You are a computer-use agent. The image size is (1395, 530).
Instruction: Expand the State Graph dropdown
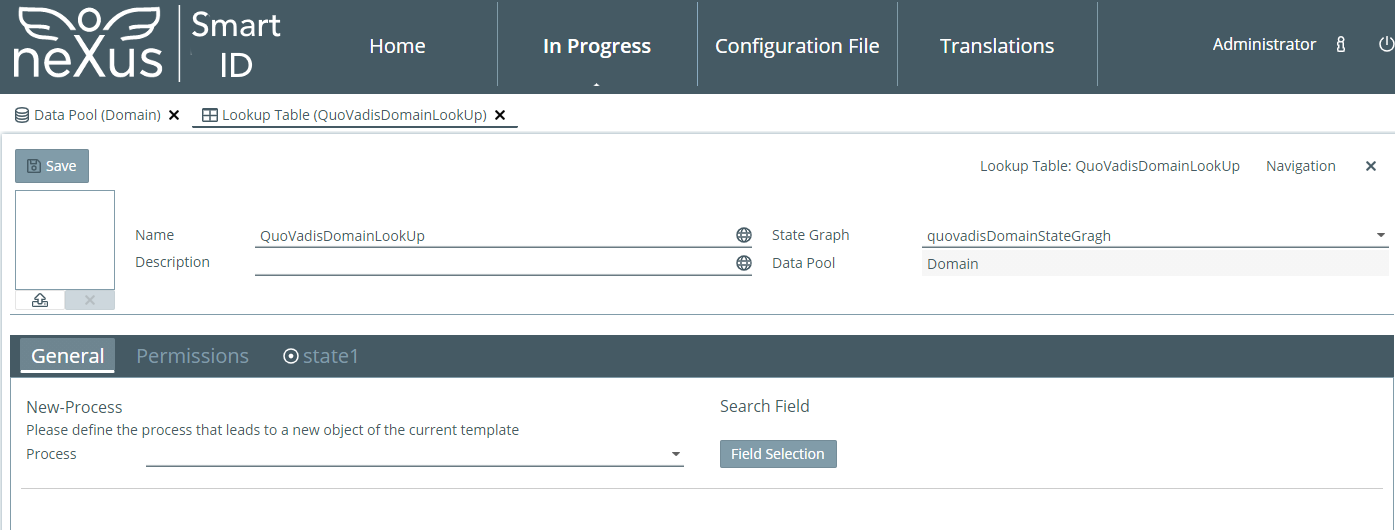tap(1380, 236)
